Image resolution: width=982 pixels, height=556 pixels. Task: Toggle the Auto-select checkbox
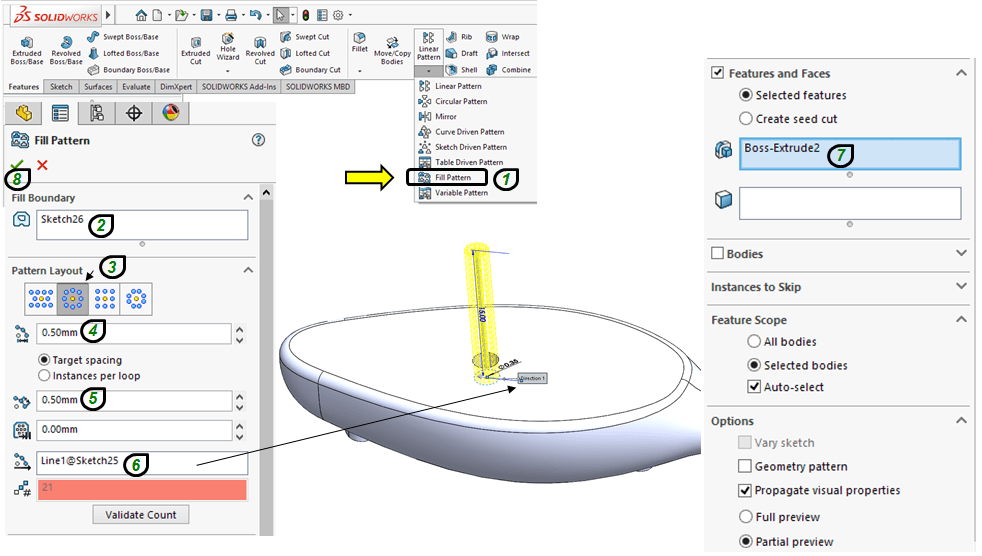tap(755, 387)
